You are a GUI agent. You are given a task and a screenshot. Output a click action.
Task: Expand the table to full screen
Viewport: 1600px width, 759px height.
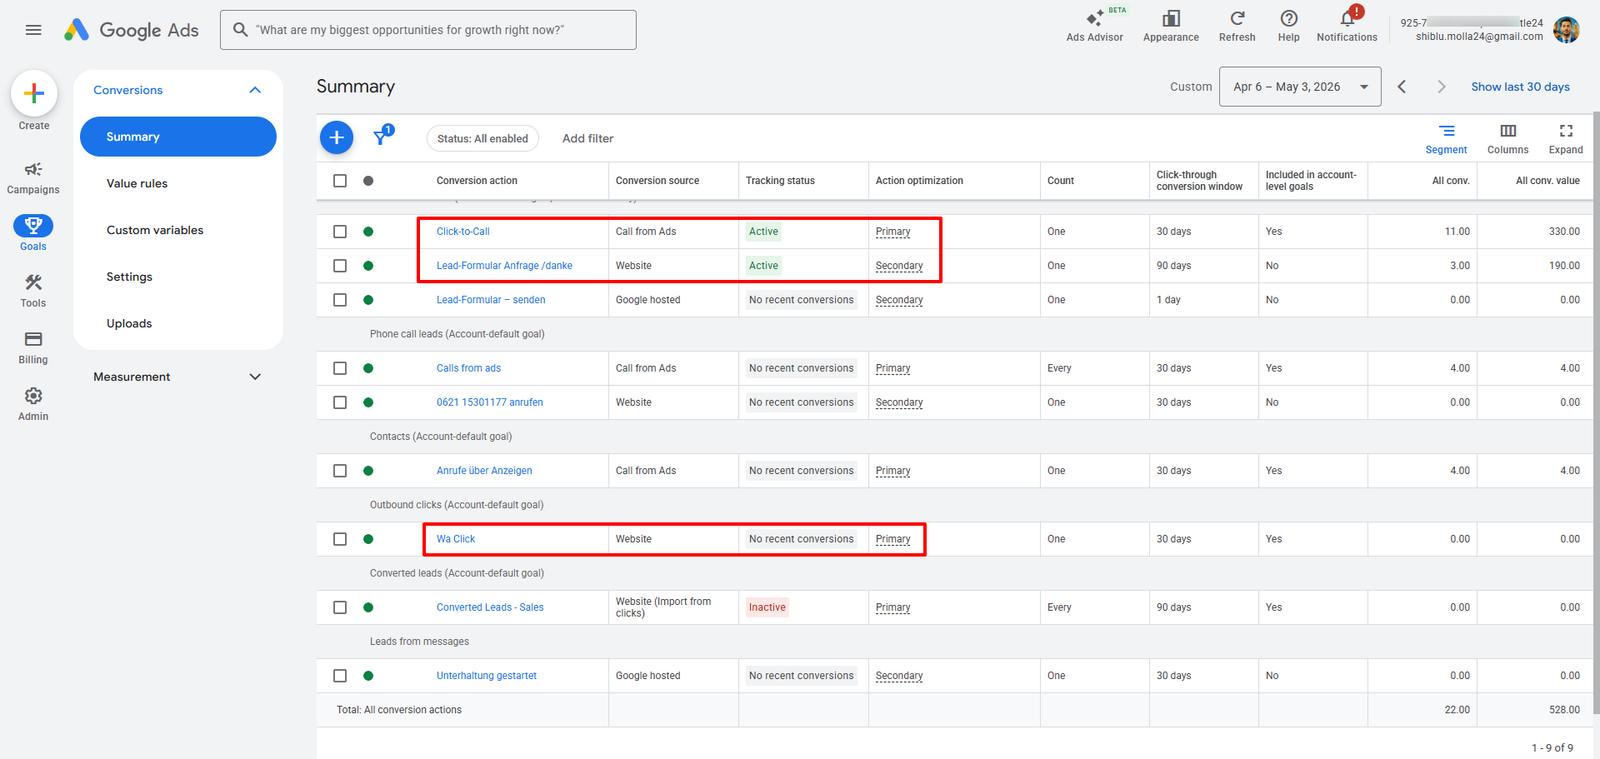1566,139
